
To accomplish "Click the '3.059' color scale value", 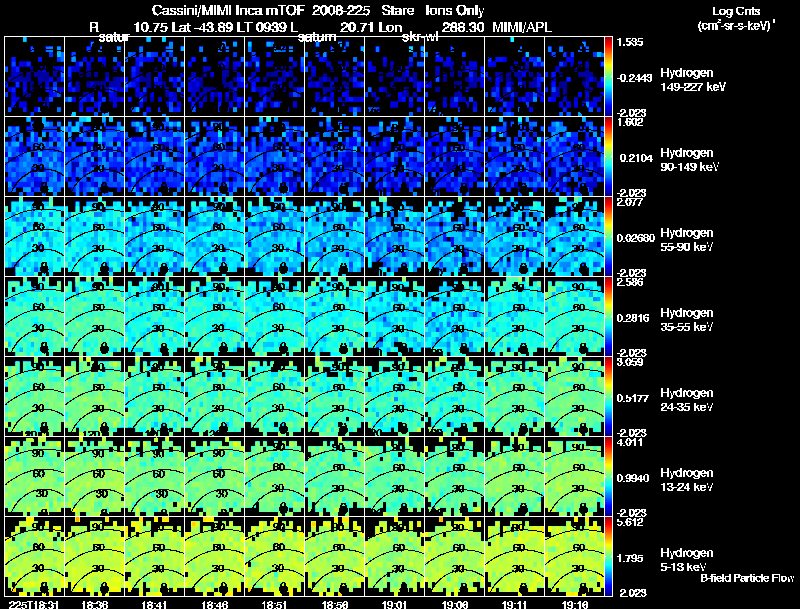I will point(630,362).
